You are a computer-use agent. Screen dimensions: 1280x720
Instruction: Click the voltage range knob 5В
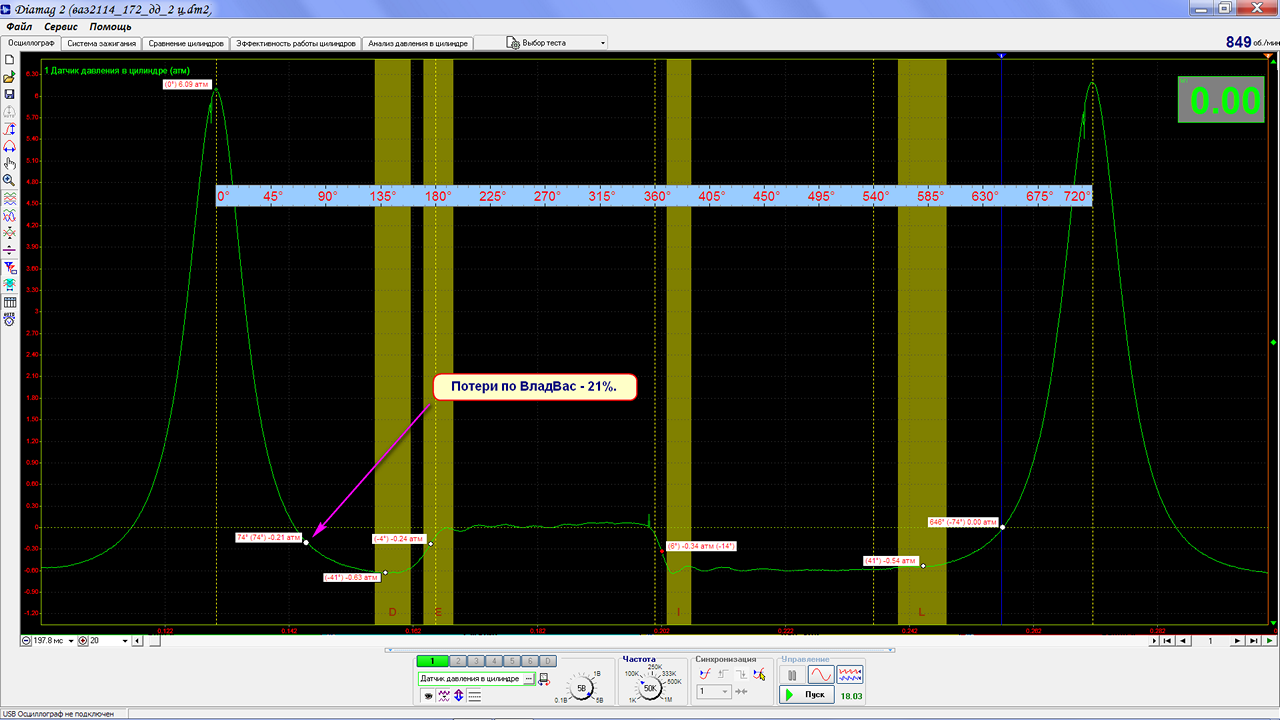pos(581,687)
